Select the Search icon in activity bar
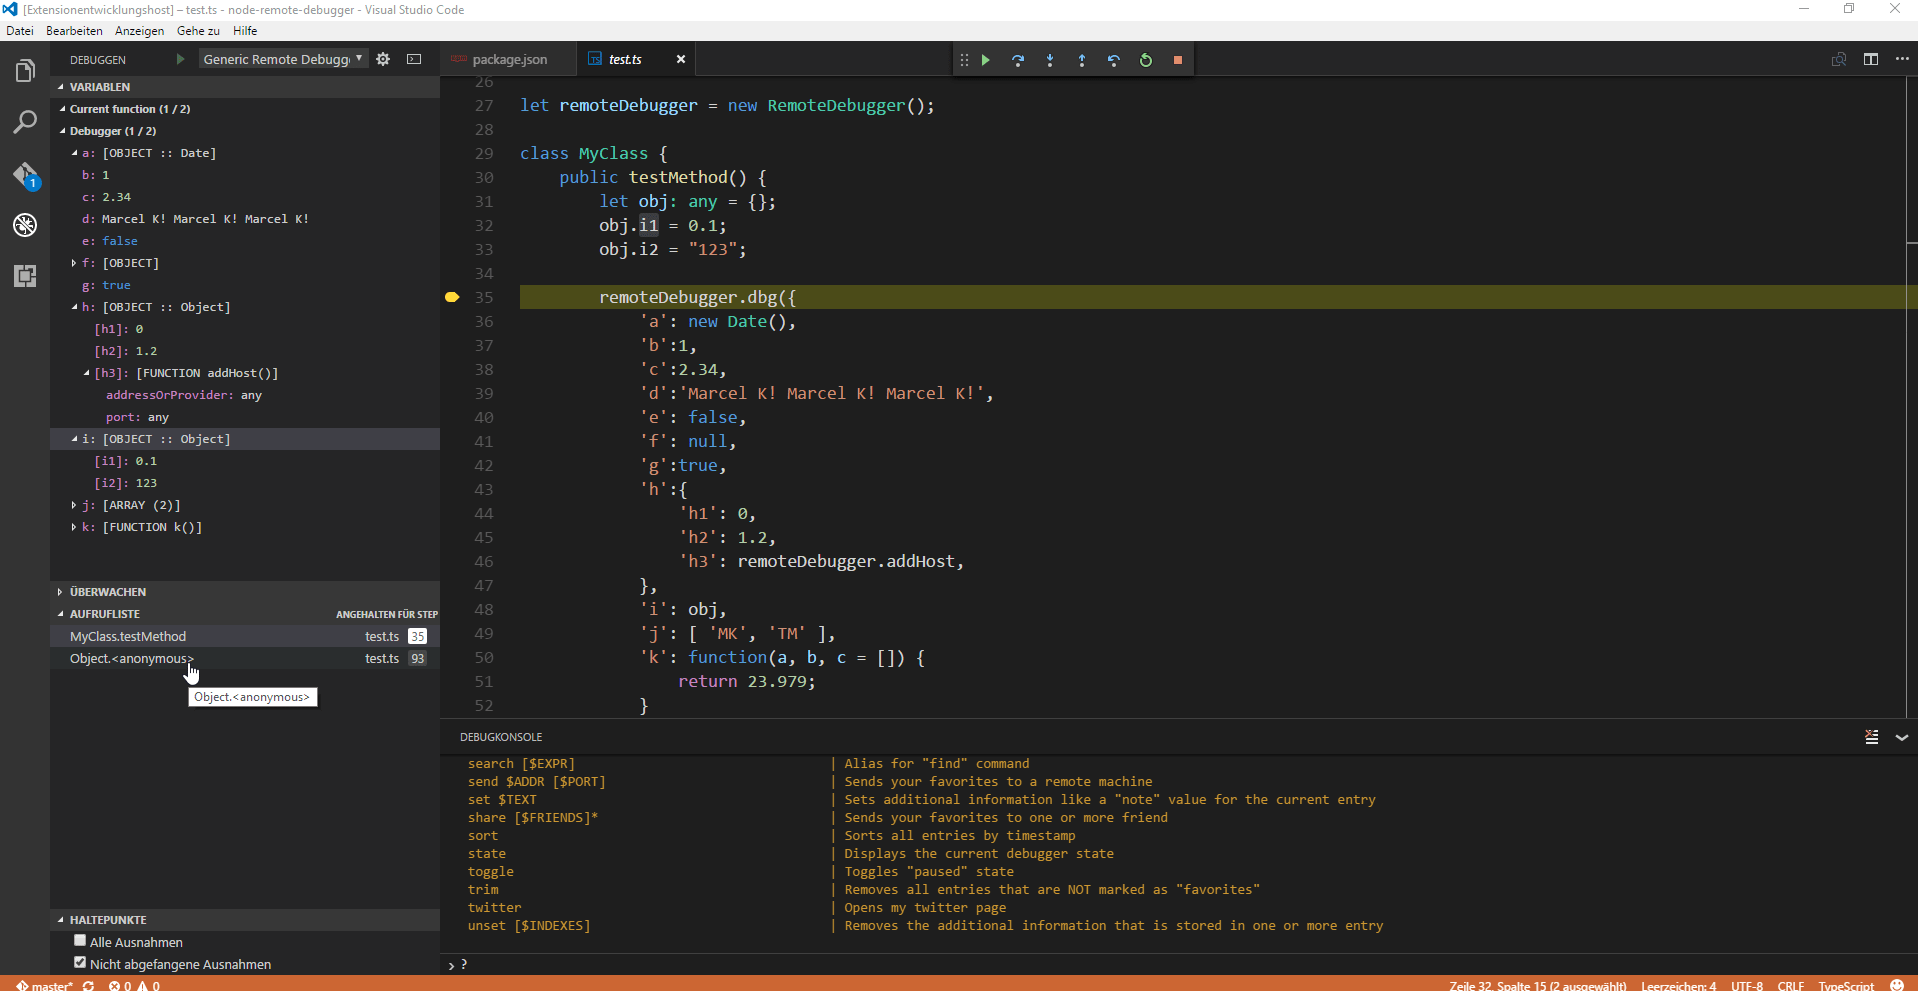The height and width of the screenshot is (991, 1918). [24, 121]
